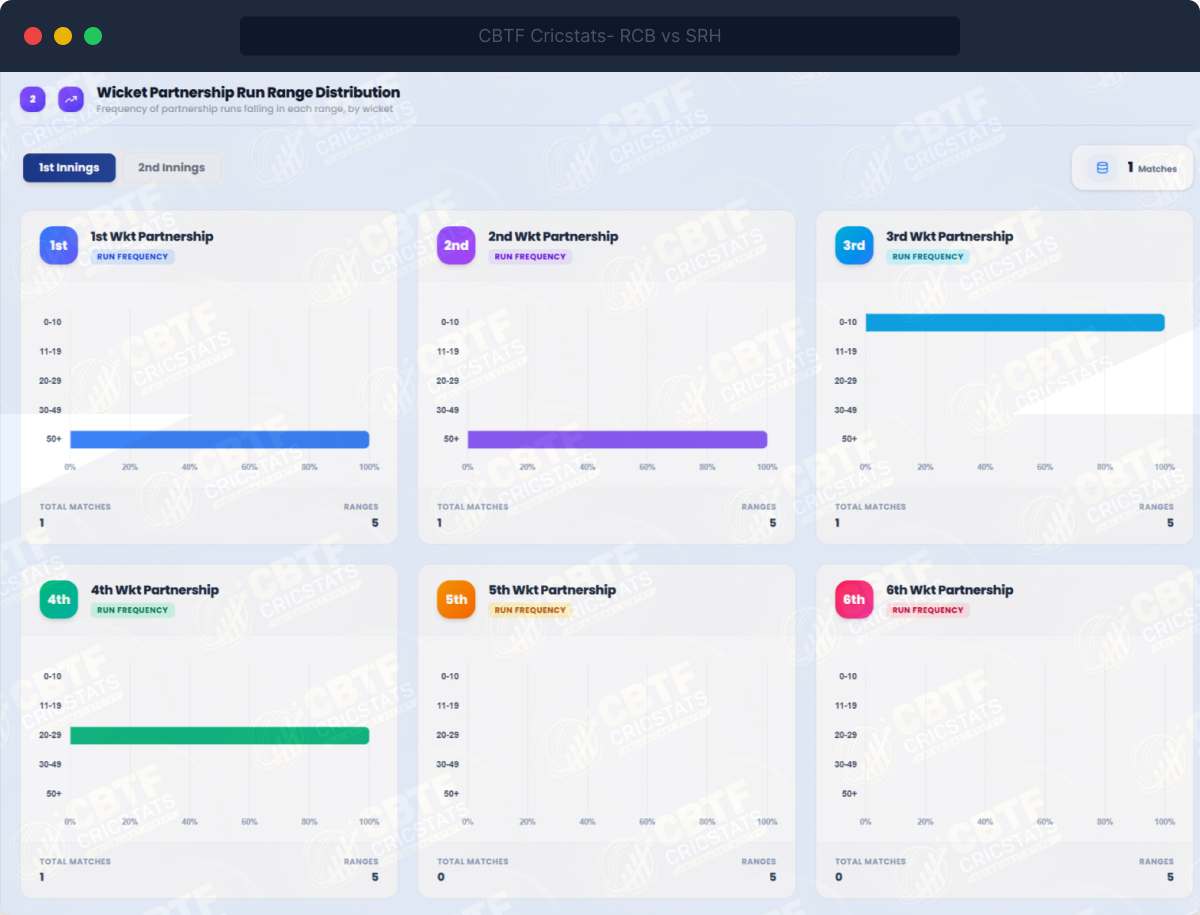Screen dimensions: 1200x915
Task: Click the database icon beside Matches count
Action: point(1102,168)
